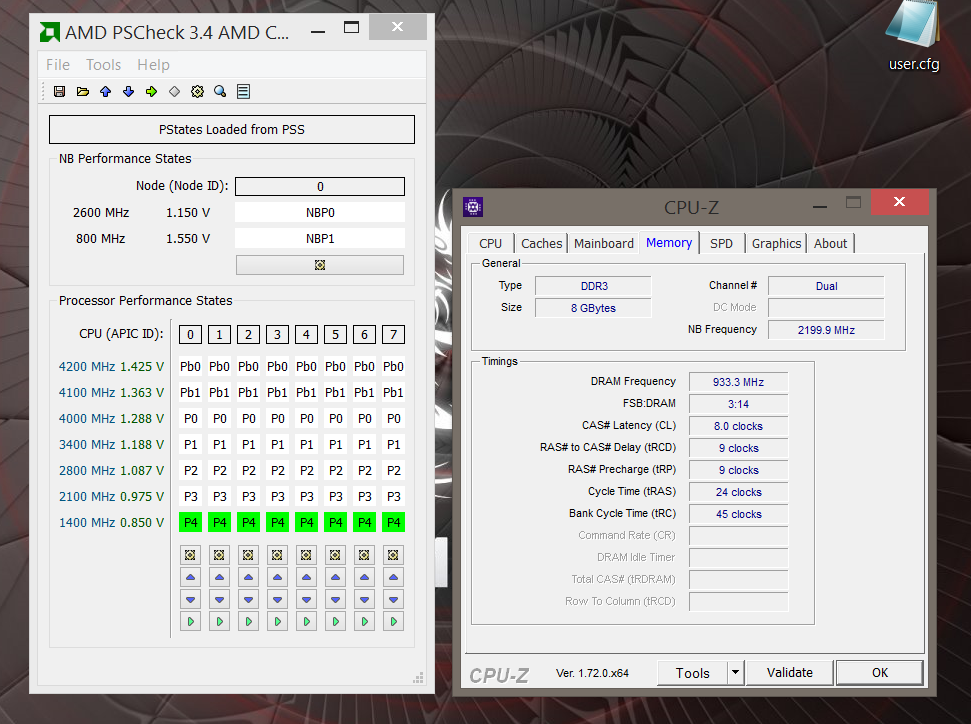Click the down arrow button under CPU 1
This screenshot has height=724, width=971.
[219, 600]
